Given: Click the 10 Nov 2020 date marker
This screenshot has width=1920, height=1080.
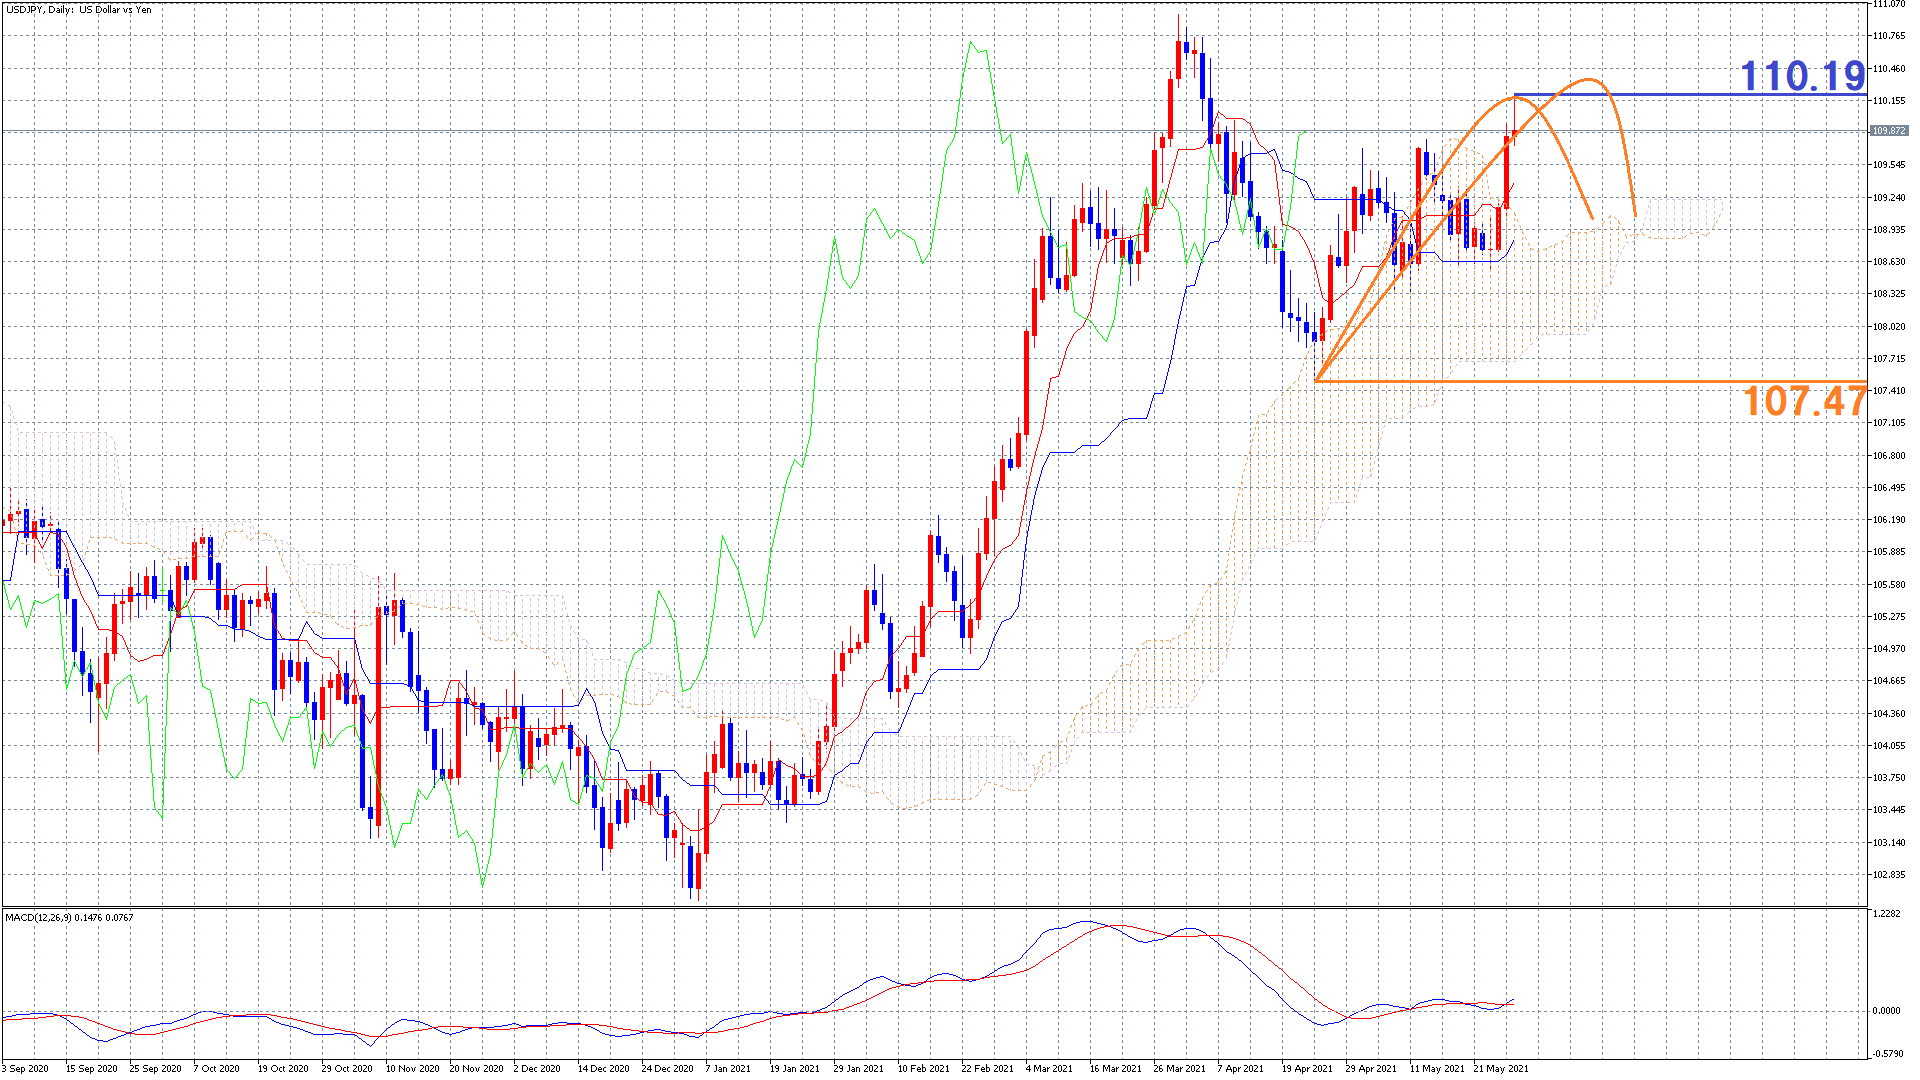Looking at the screenshot, I should coord(412,1068).
